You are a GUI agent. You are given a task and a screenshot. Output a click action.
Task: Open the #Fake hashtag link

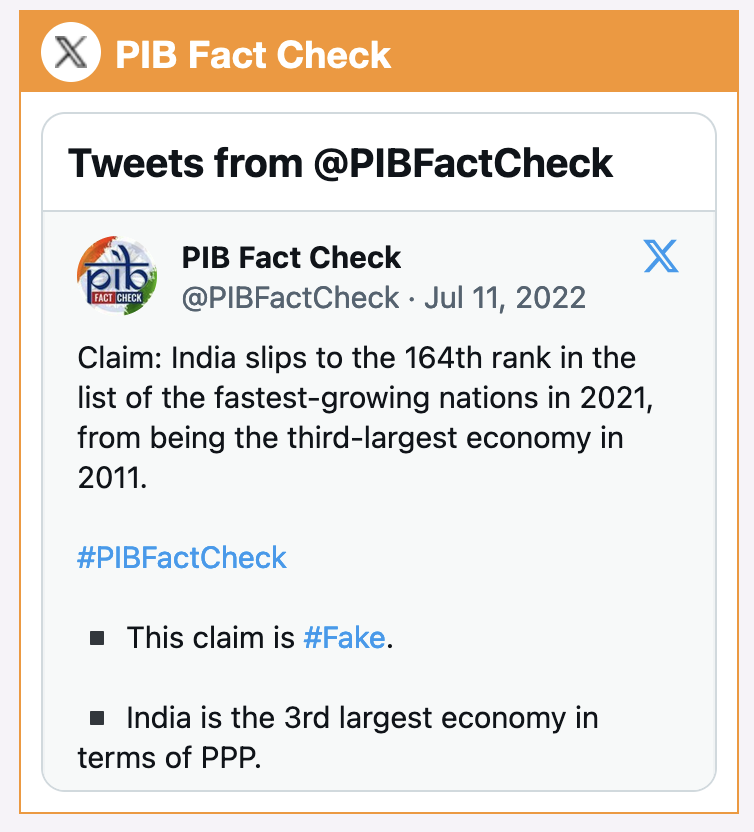345,636
